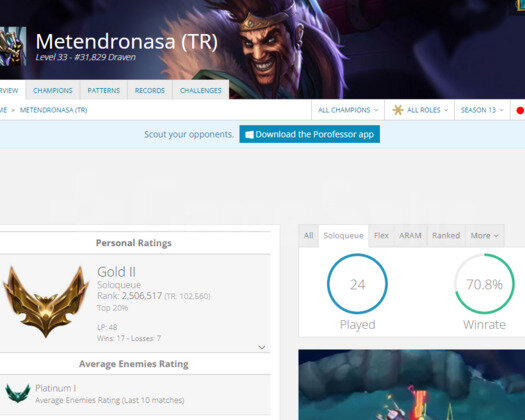Switch to the Challenges tab
Image resolution: width=525 pixels, height=420 pixels.
click(201, 90)
